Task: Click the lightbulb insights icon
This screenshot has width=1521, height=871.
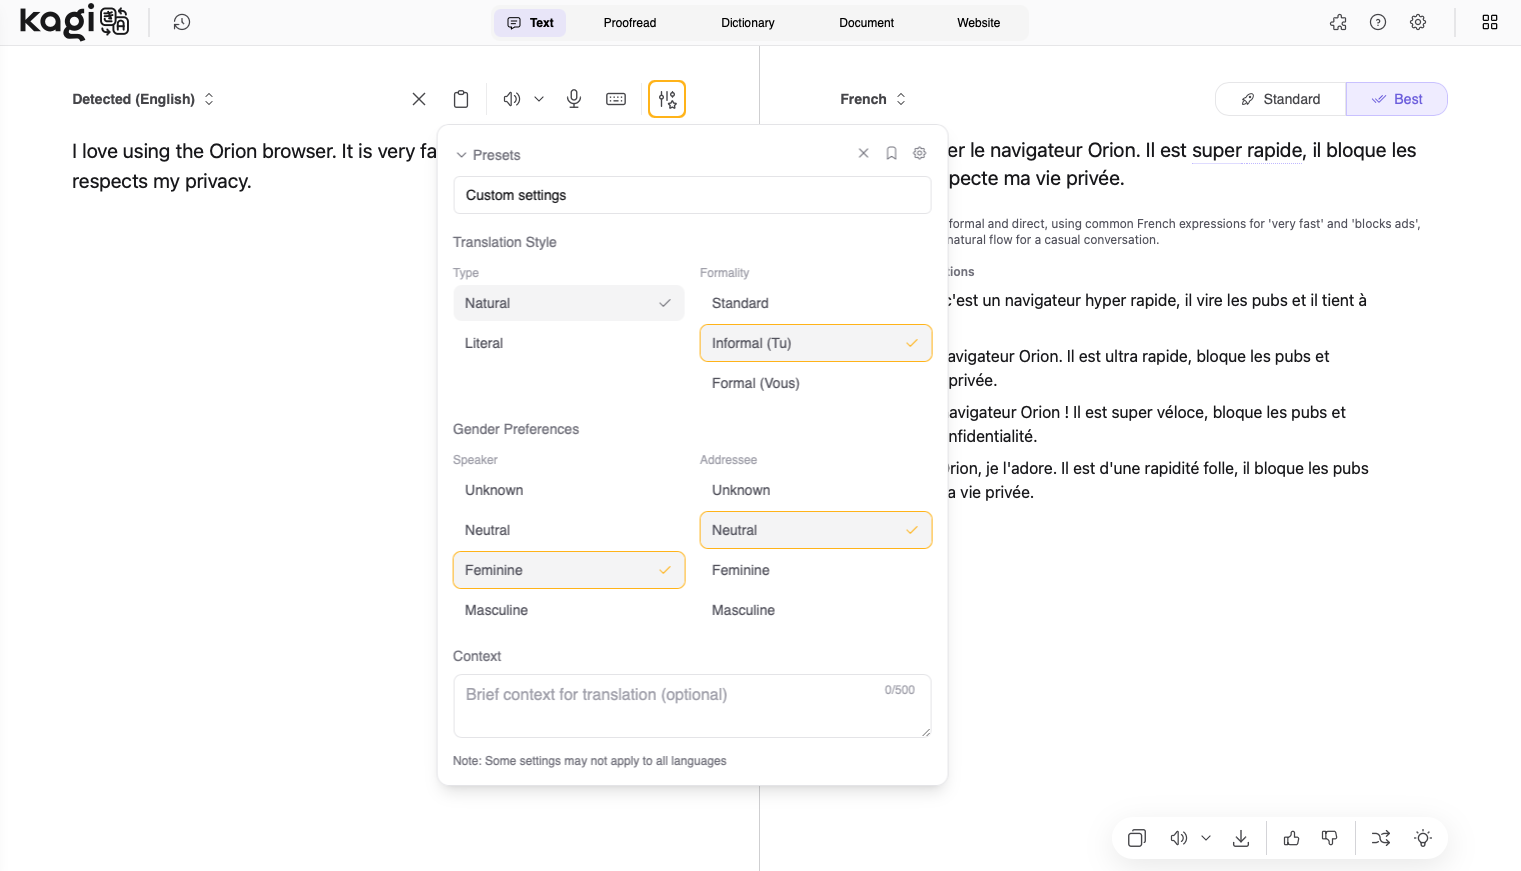Action: 1423,838
